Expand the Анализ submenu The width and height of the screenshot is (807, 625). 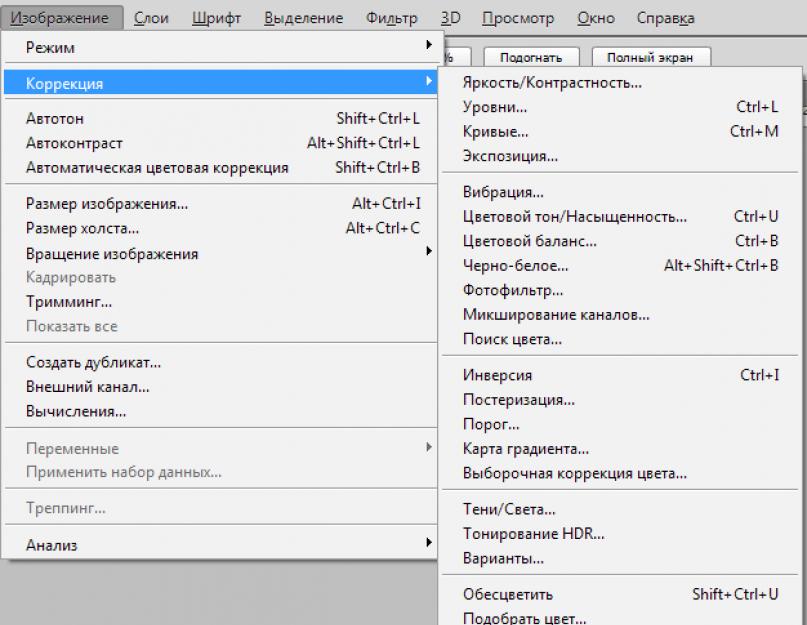coord(220,545)
